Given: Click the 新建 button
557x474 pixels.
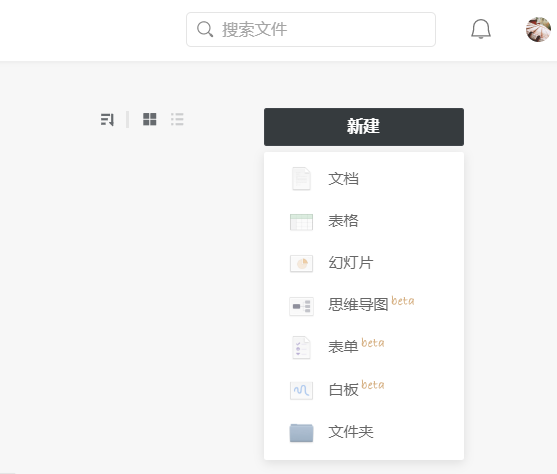Looking at the screenshot, I should (364, 127).
